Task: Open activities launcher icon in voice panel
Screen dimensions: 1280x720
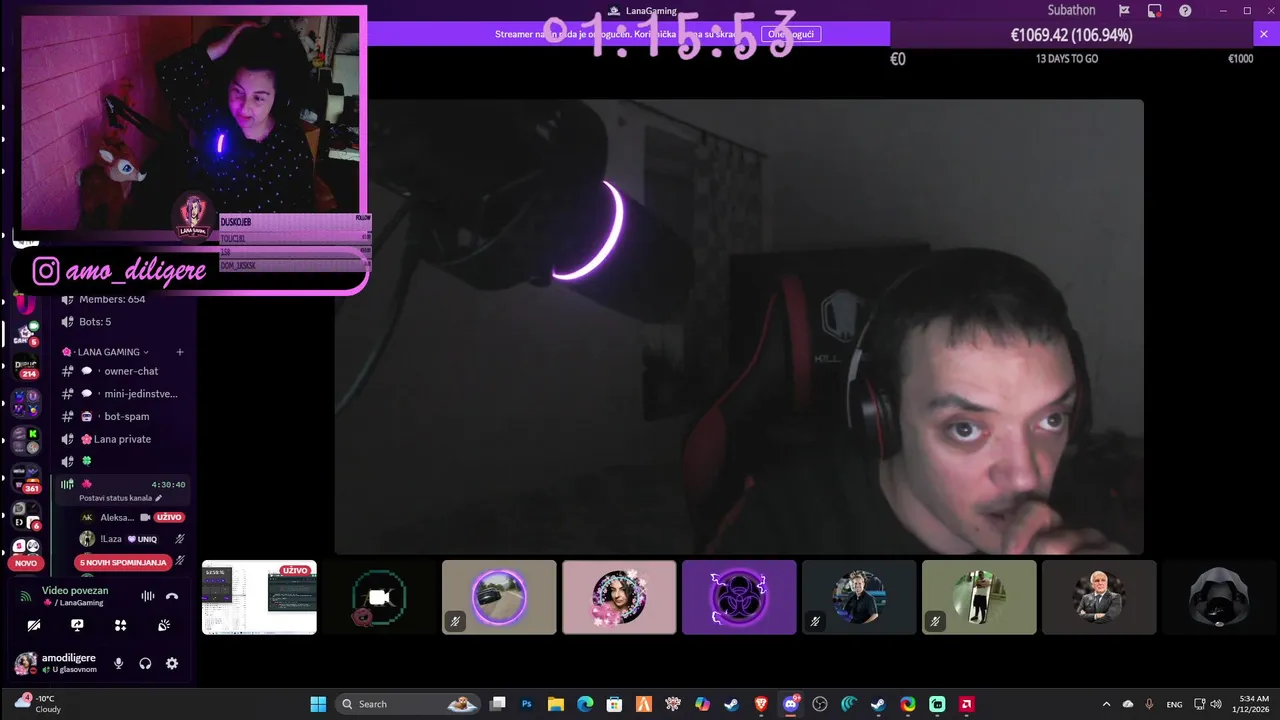Action: (121, 625)
